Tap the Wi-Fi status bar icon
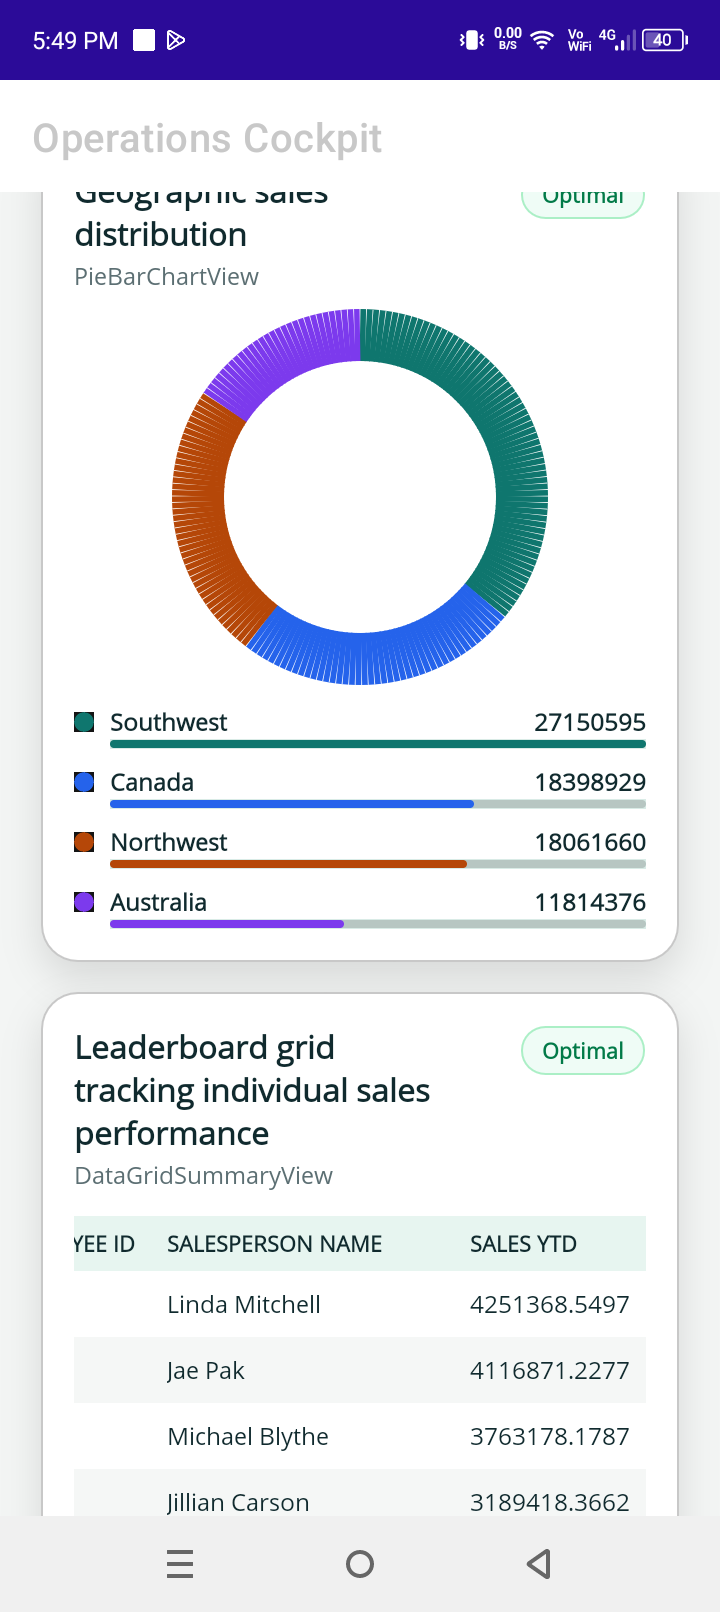 click(x=542, y=40)
